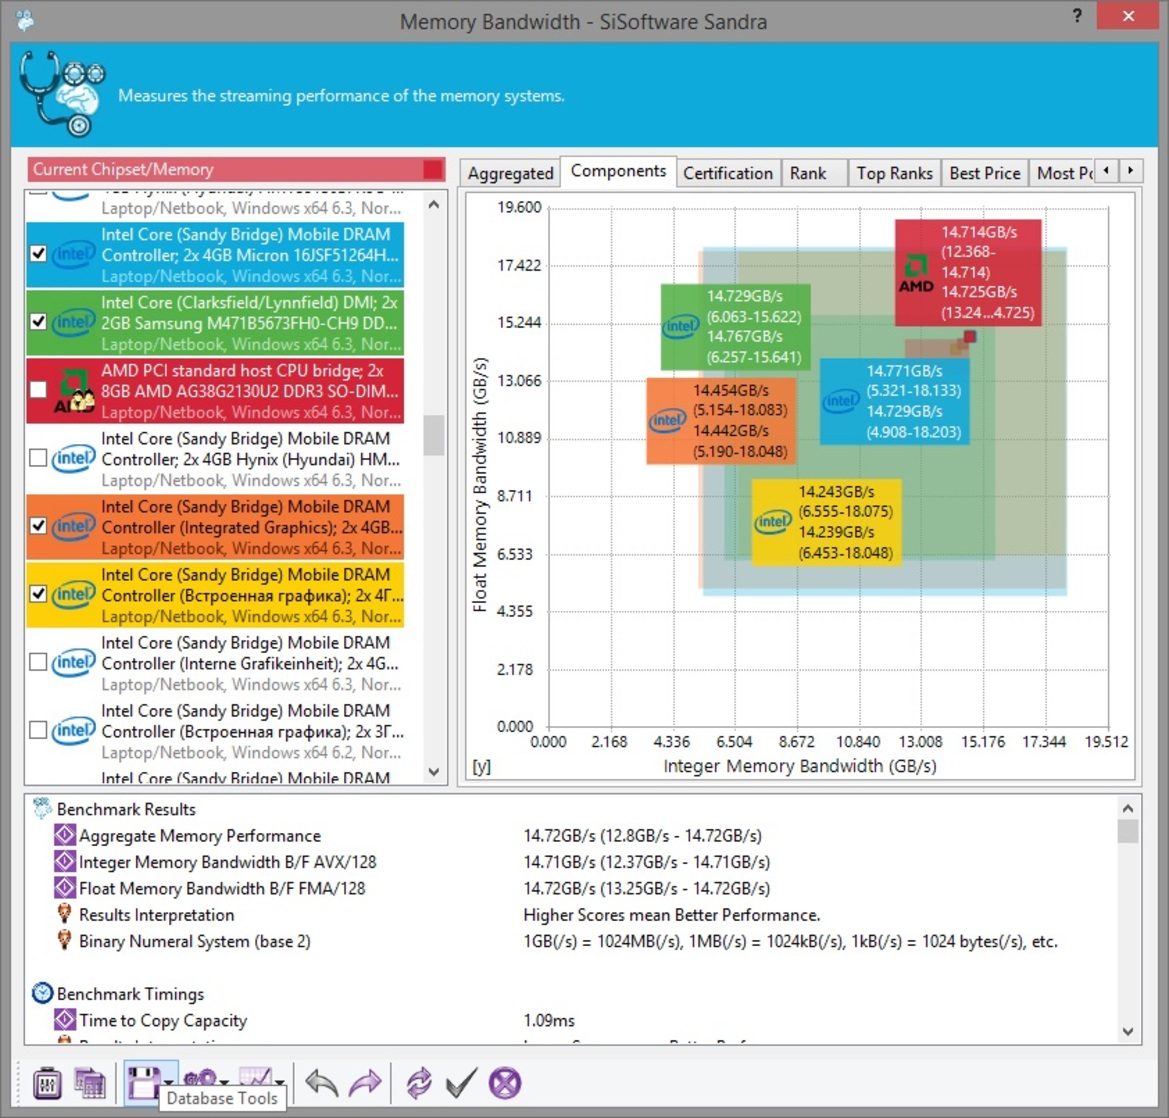This screenshot has height=1118, width=1169.
Task: Open the chart icon dropdown arrow
Action: (x=279, y=1081)
